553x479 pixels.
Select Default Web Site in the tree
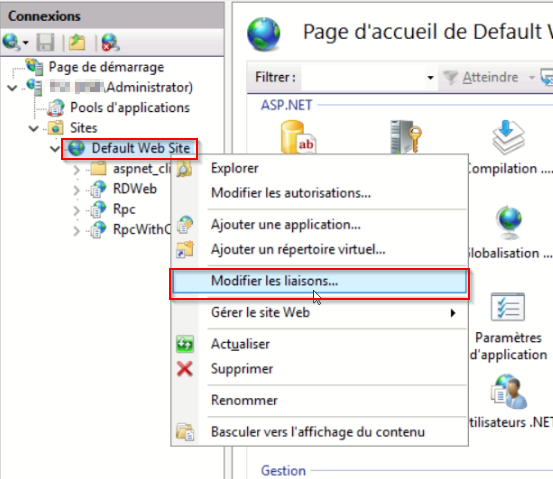(141, 148)
